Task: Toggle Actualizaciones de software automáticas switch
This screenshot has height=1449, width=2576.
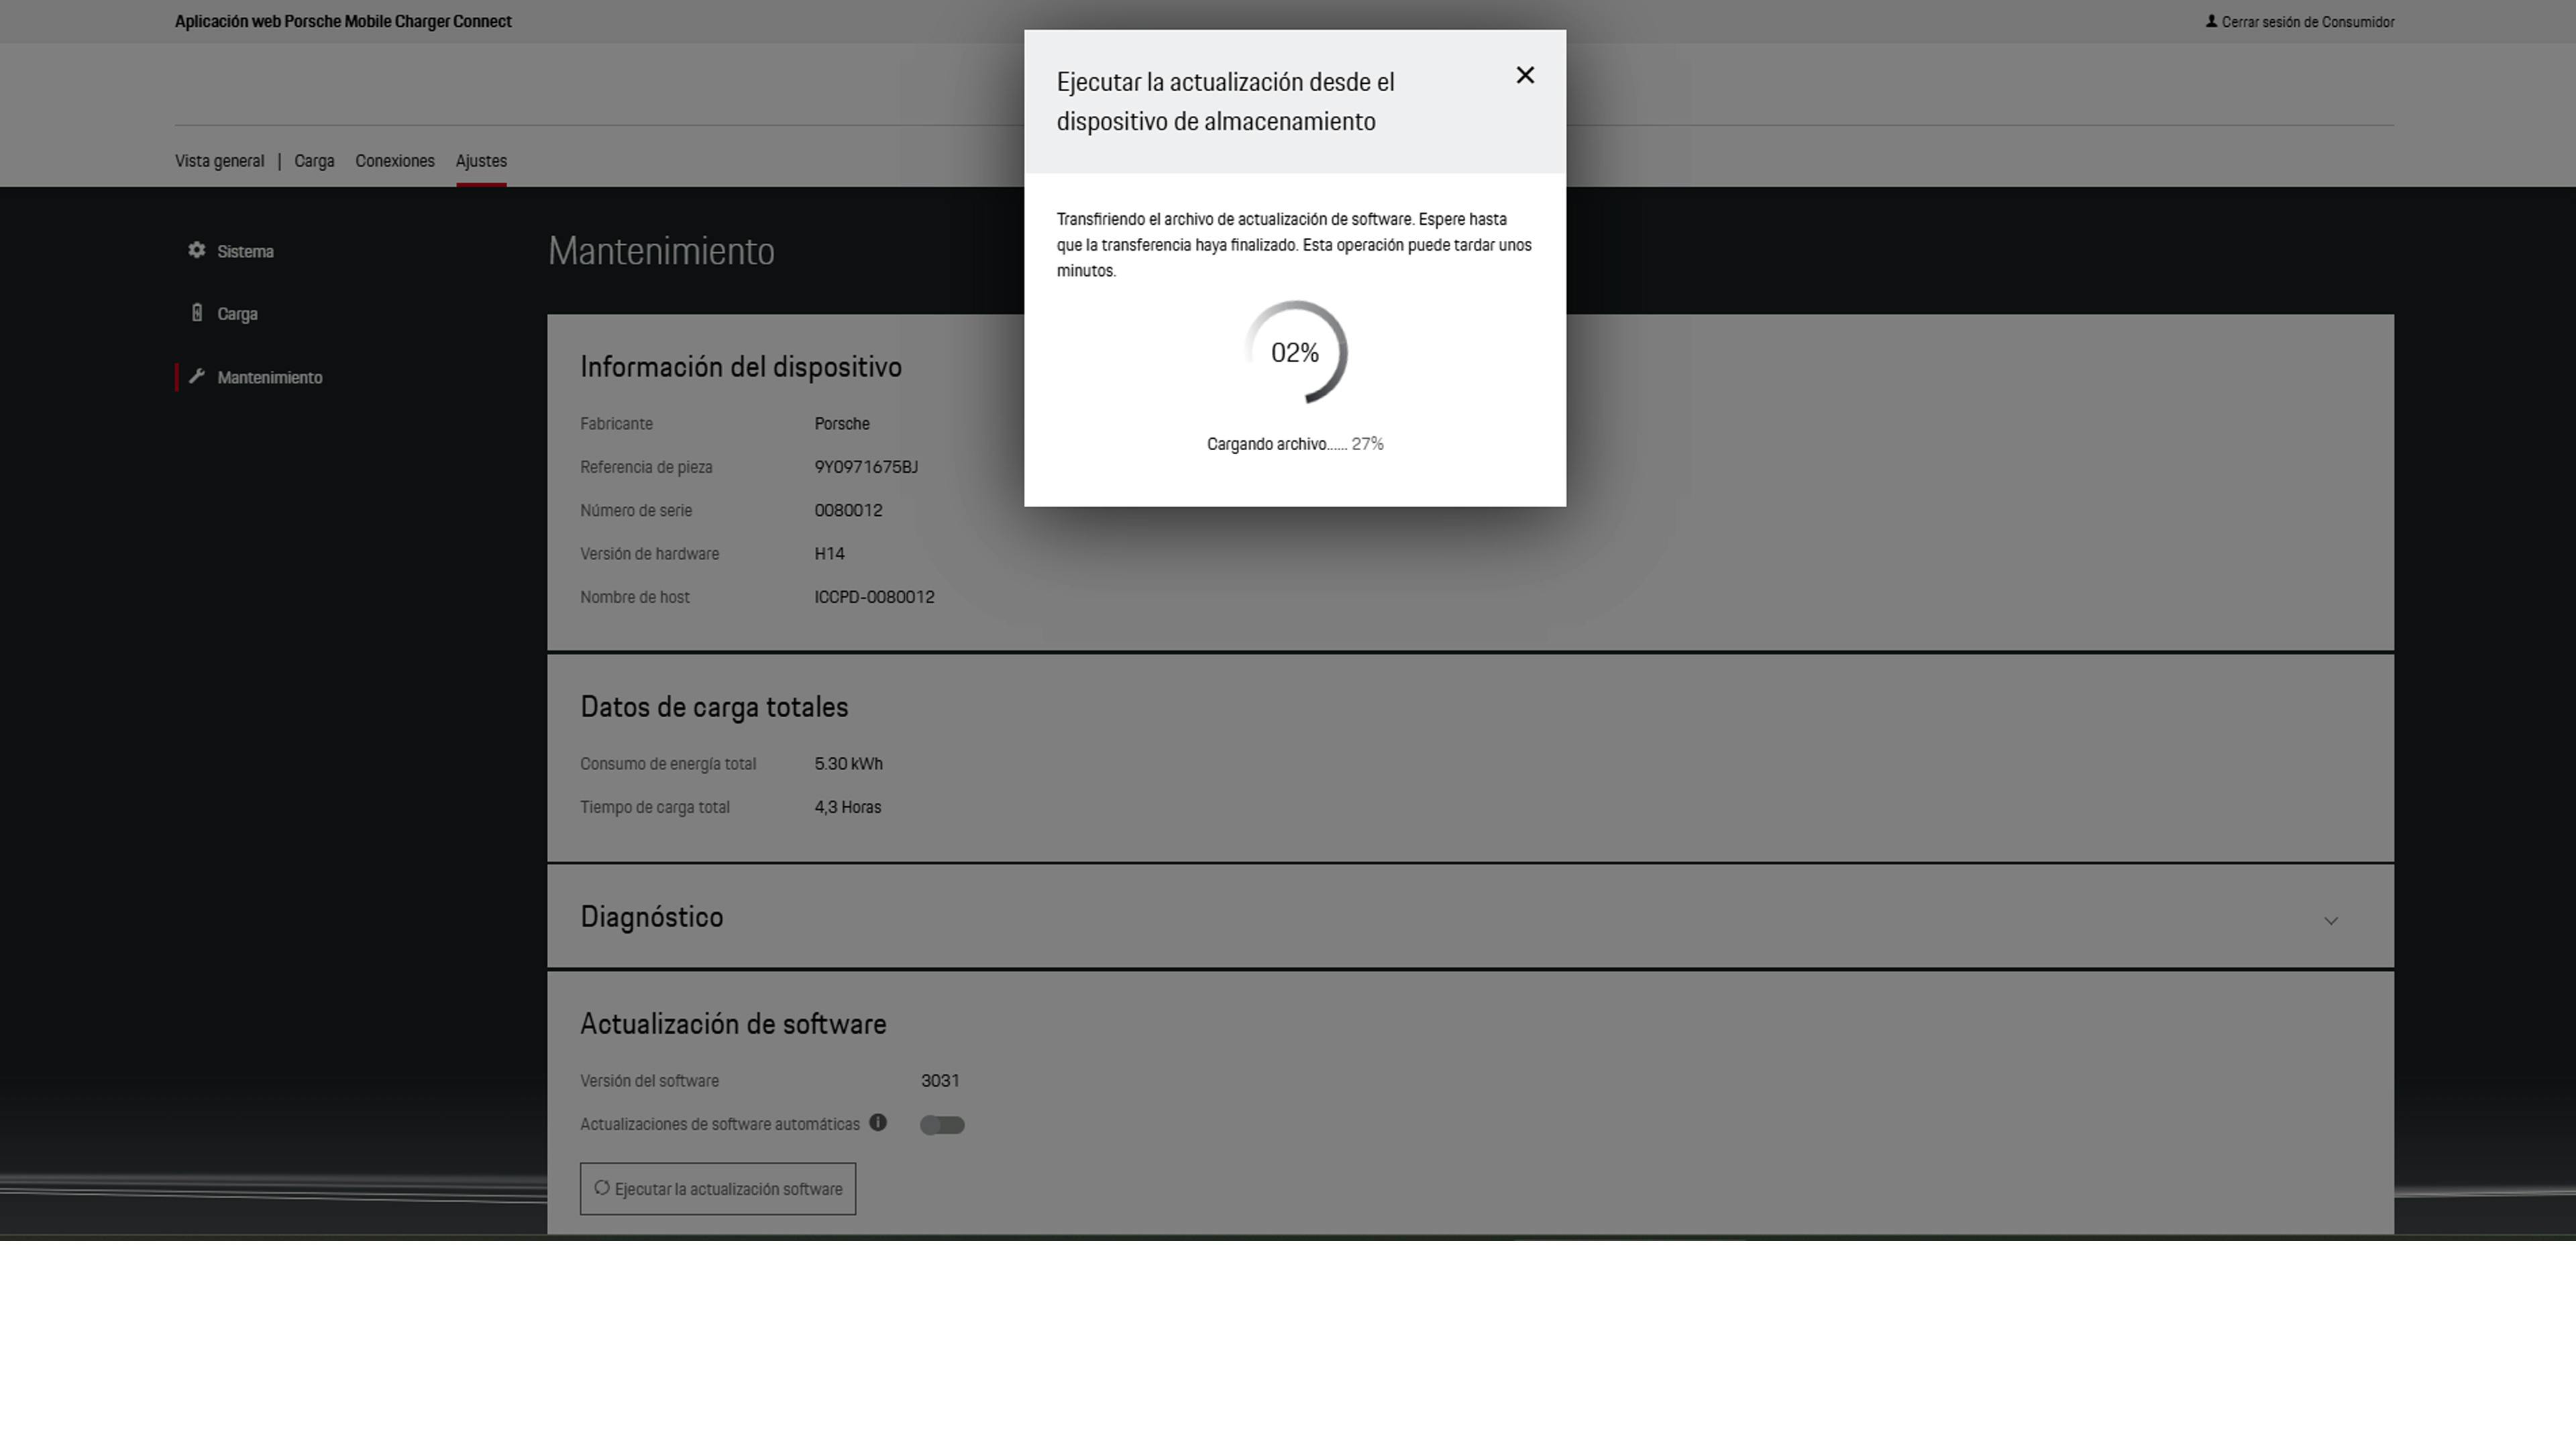Action: [942, 1125]
